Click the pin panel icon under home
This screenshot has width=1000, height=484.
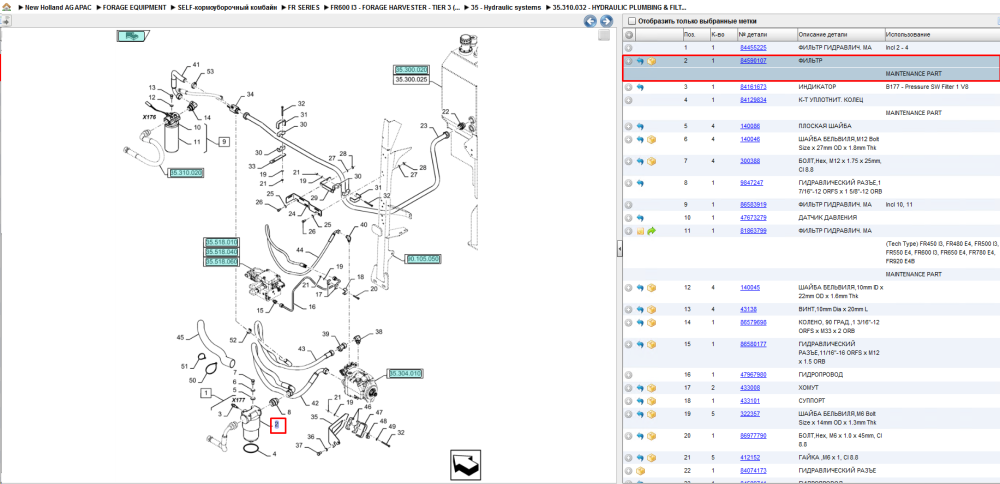click(x=5, y=21)
